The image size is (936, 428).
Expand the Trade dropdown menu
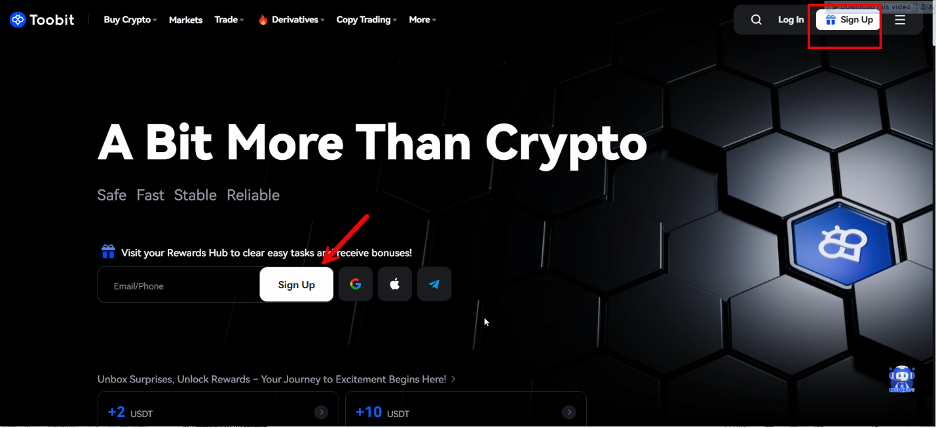pyautogui.click(x=229, y=20)
